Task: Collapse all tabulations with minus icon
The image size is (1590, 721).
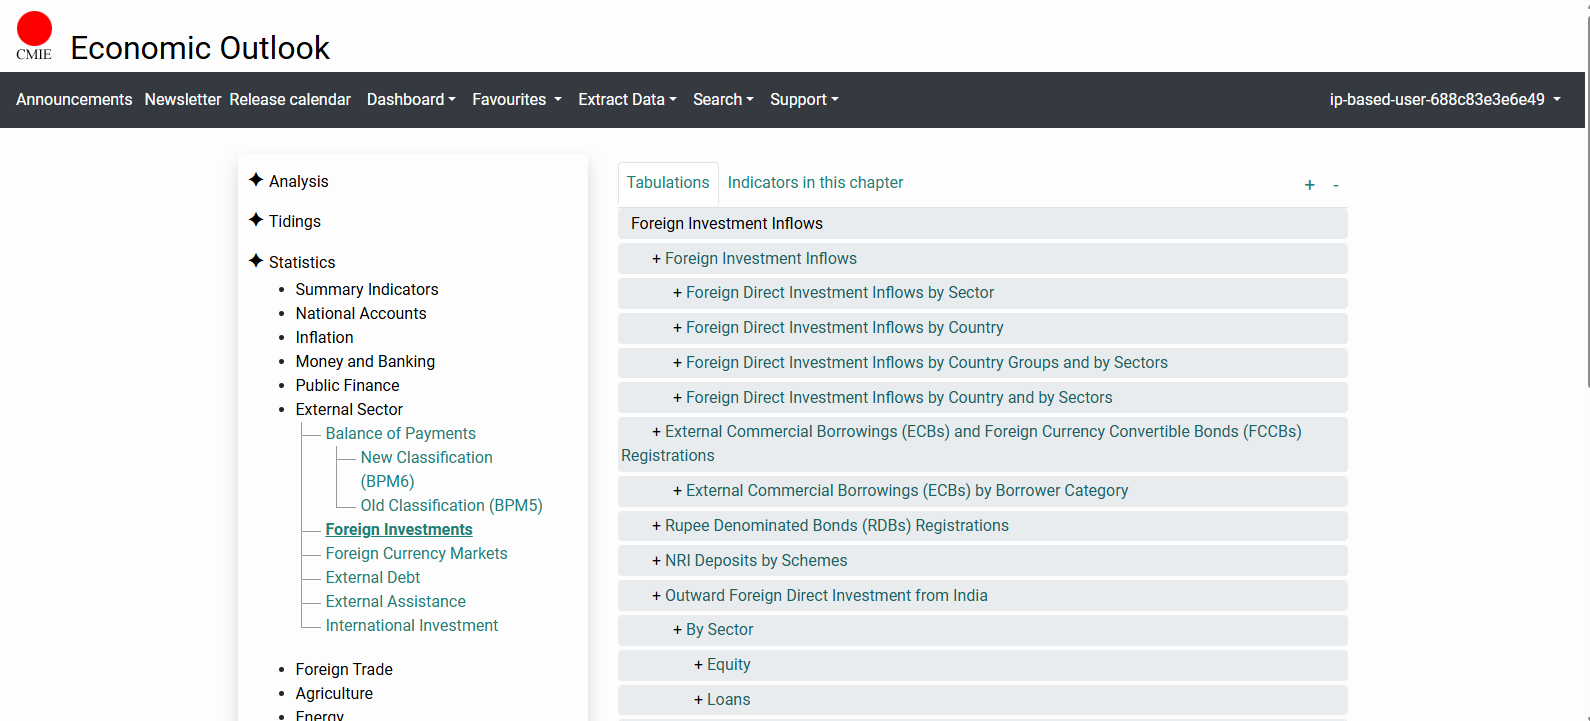Action: click(x=1335, y=185)
